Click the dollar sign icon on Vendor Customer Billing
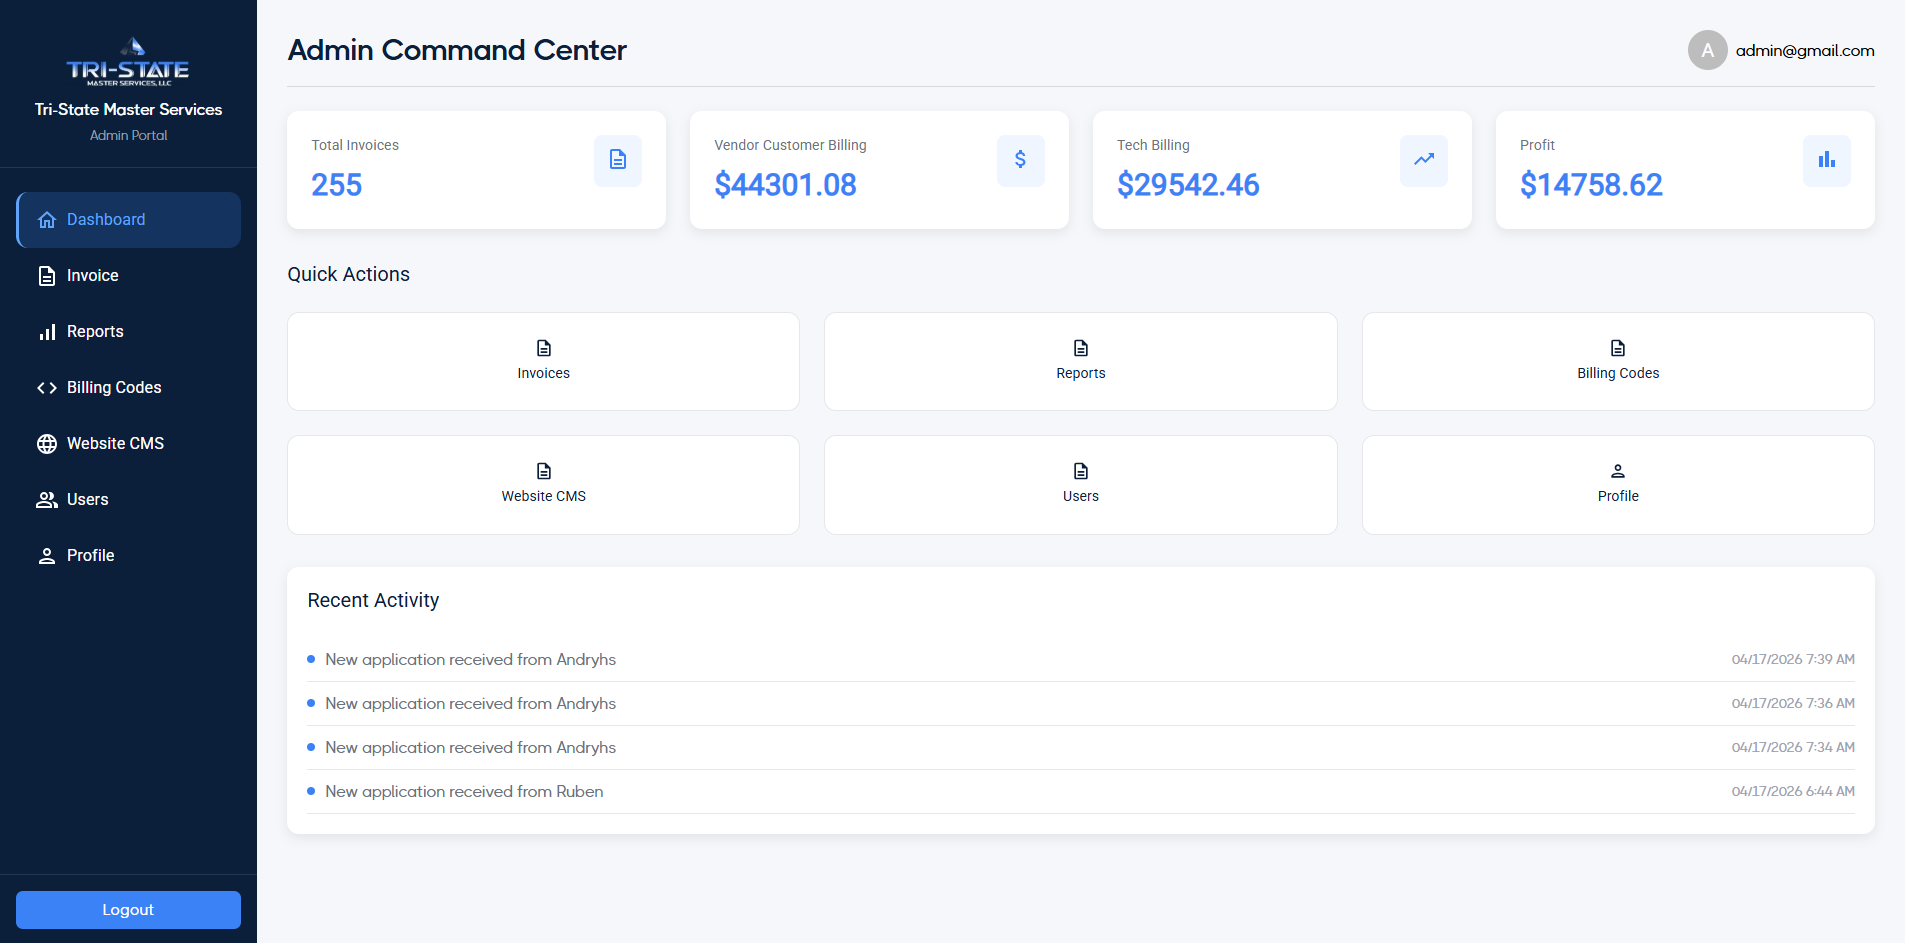Viewport: 1905px width, 943px height. 1020,160
